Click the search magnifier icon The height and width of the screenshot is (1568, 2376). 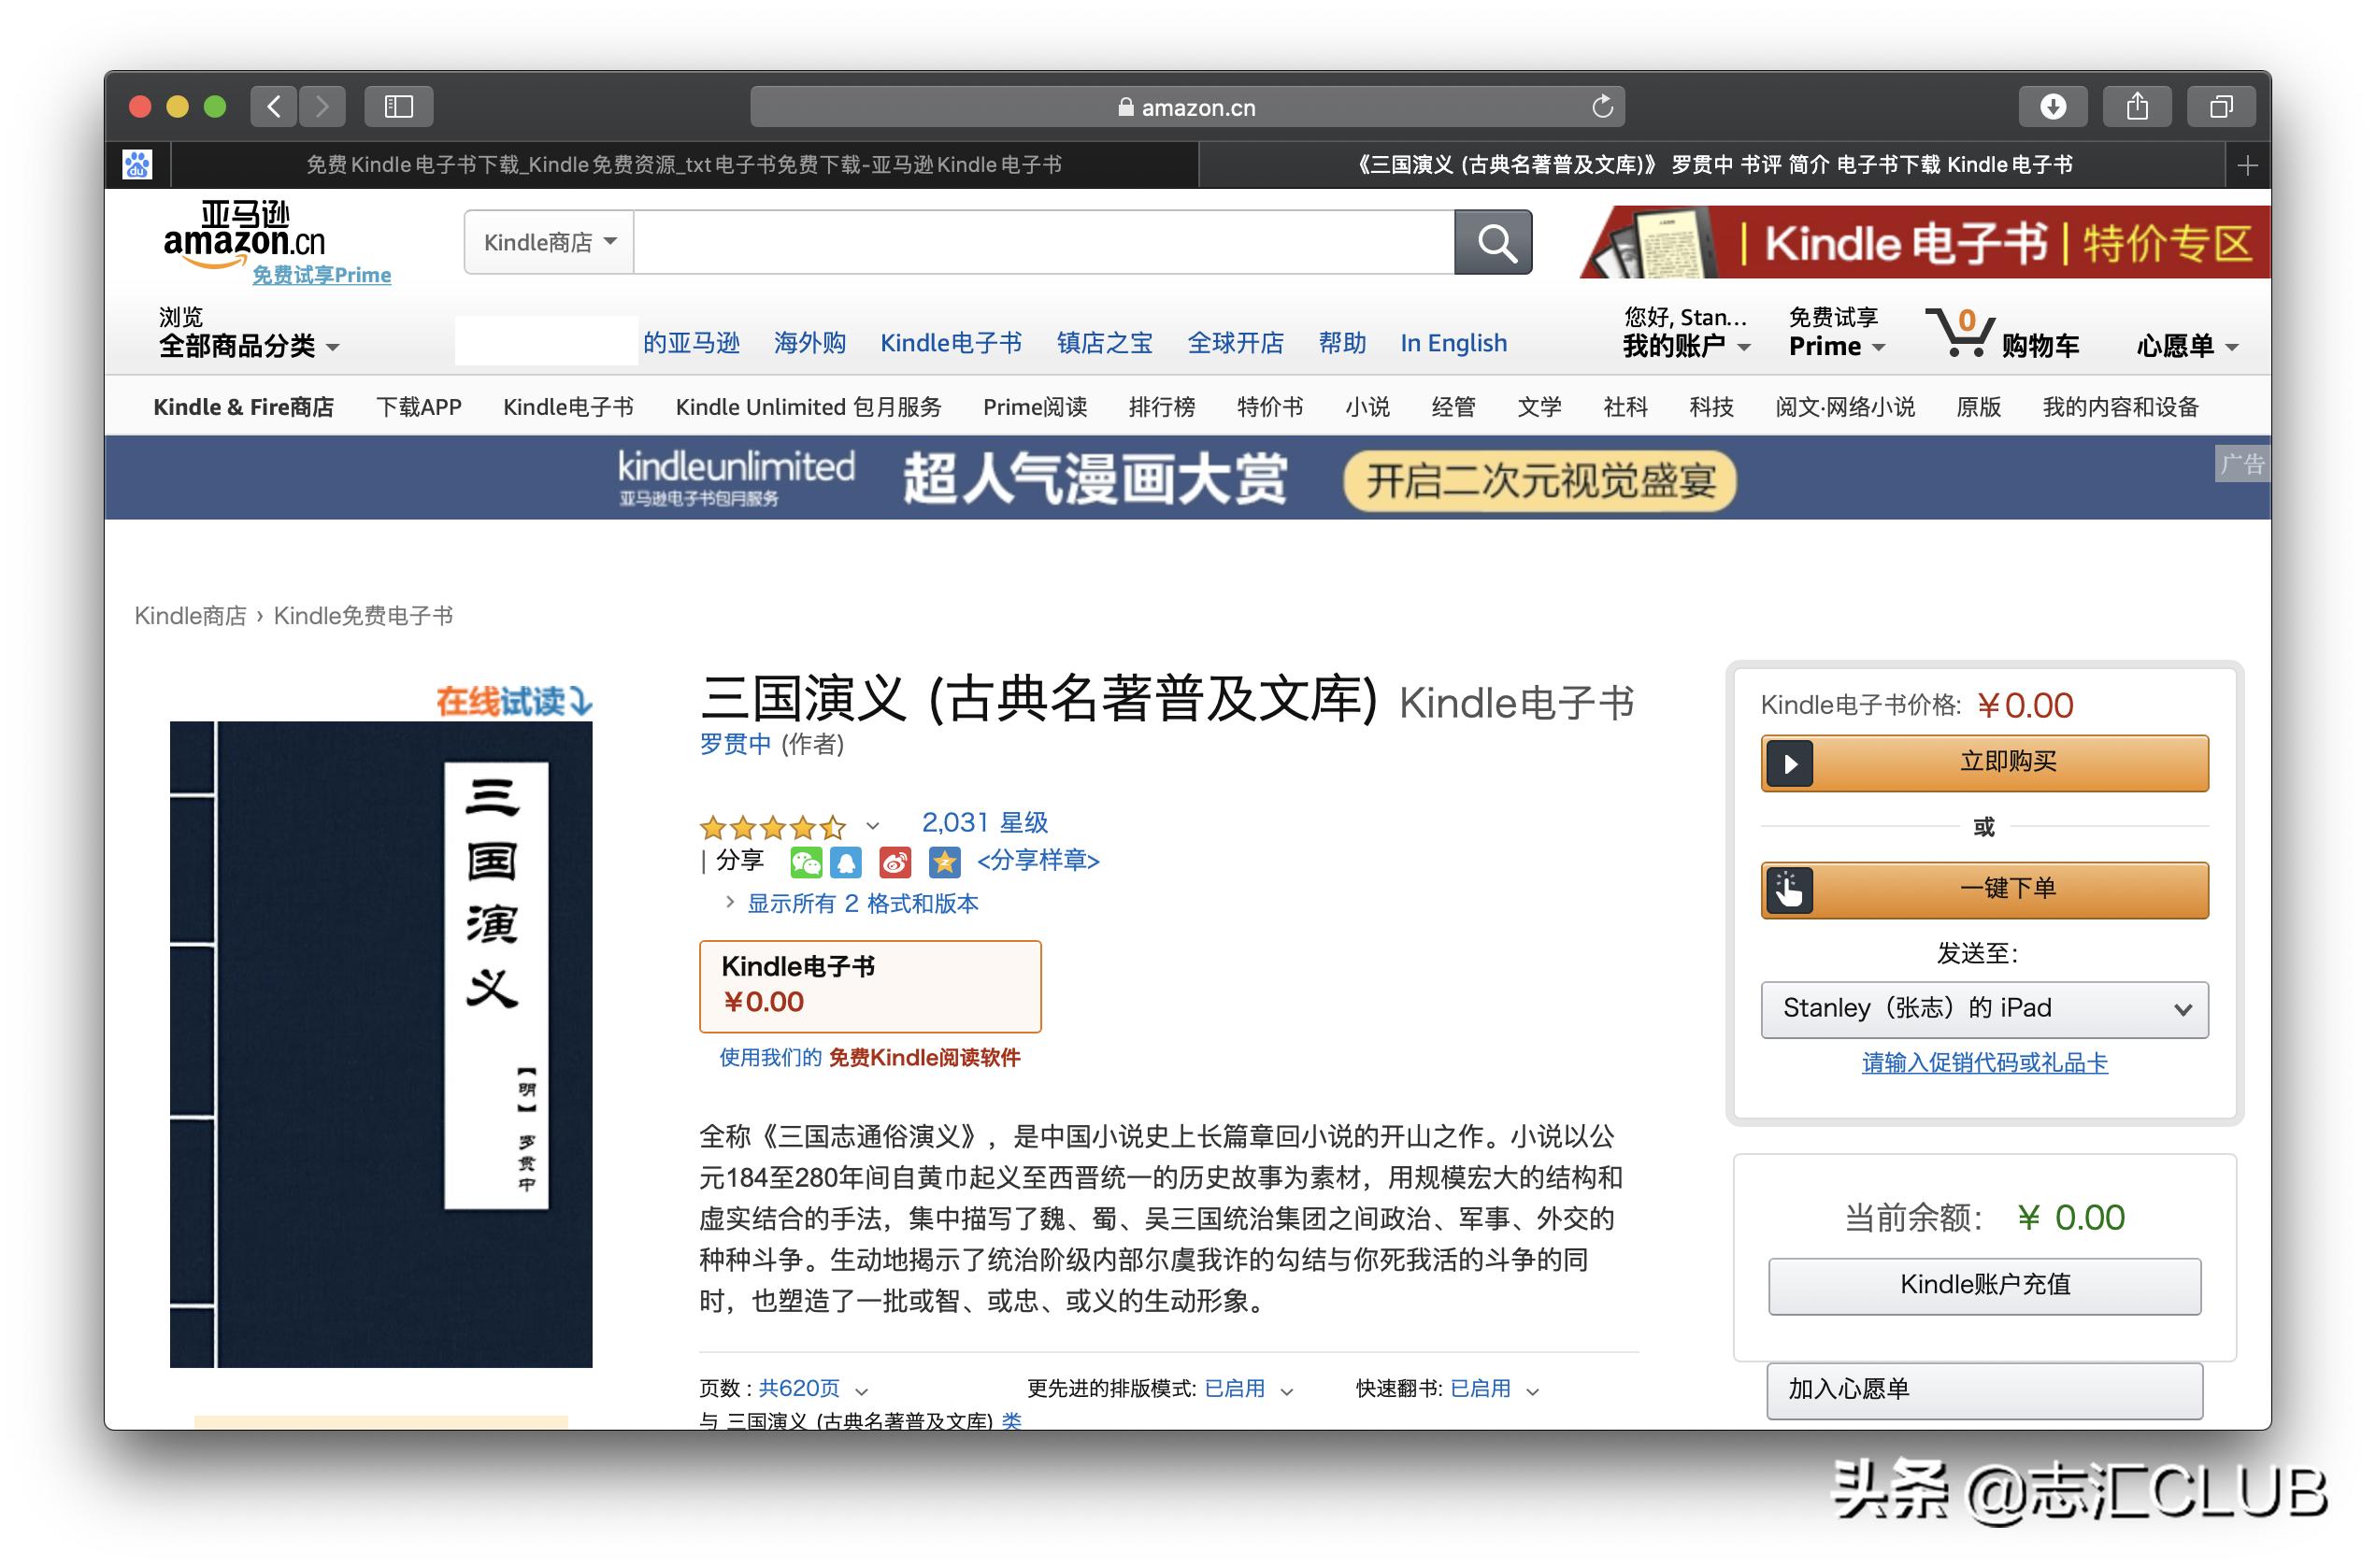point(1492,241)
